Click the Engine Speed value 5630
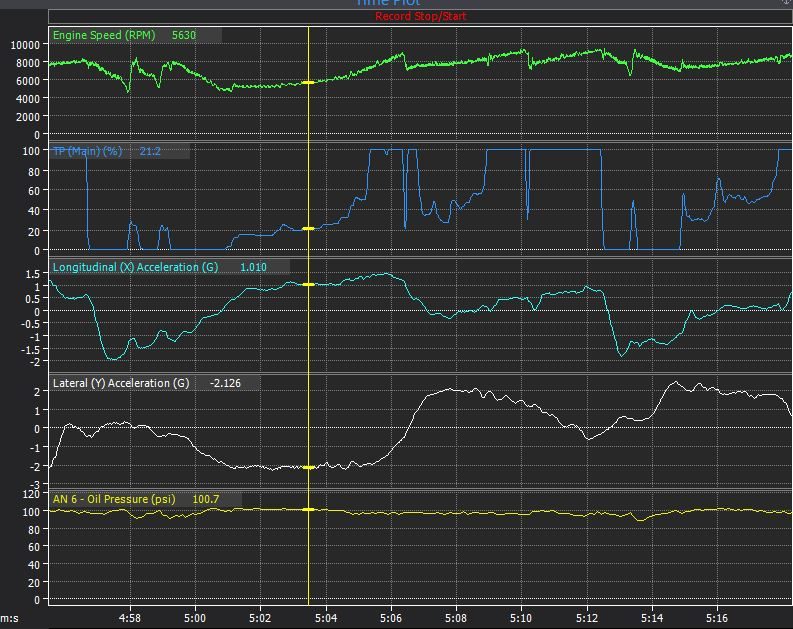793x629 pixels. (x=184, y=35)
